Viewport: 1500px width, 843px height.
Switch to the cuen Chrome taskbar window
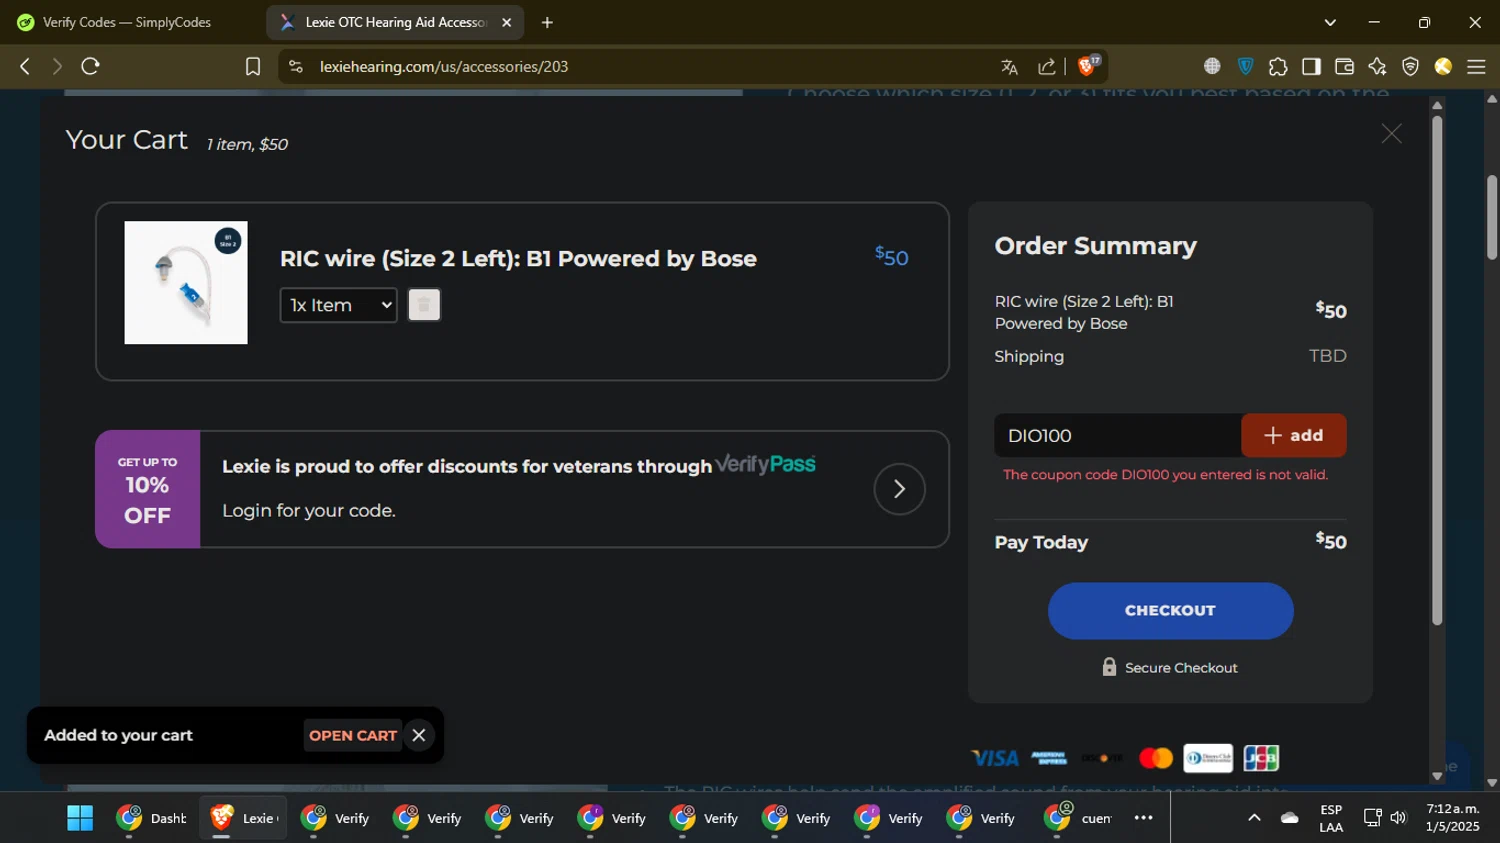(1078, 818)
